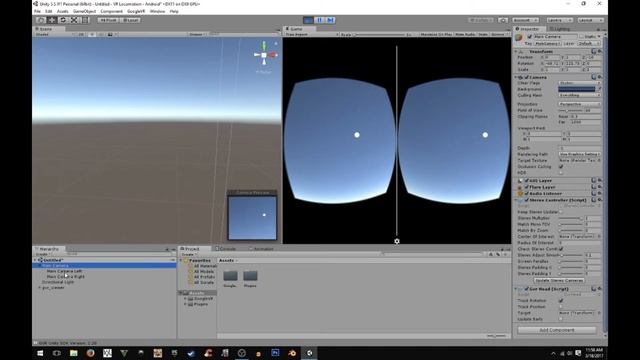Toggle the Local handle rotation button
This screenshot has width=640, height=360.
(131, 20)
